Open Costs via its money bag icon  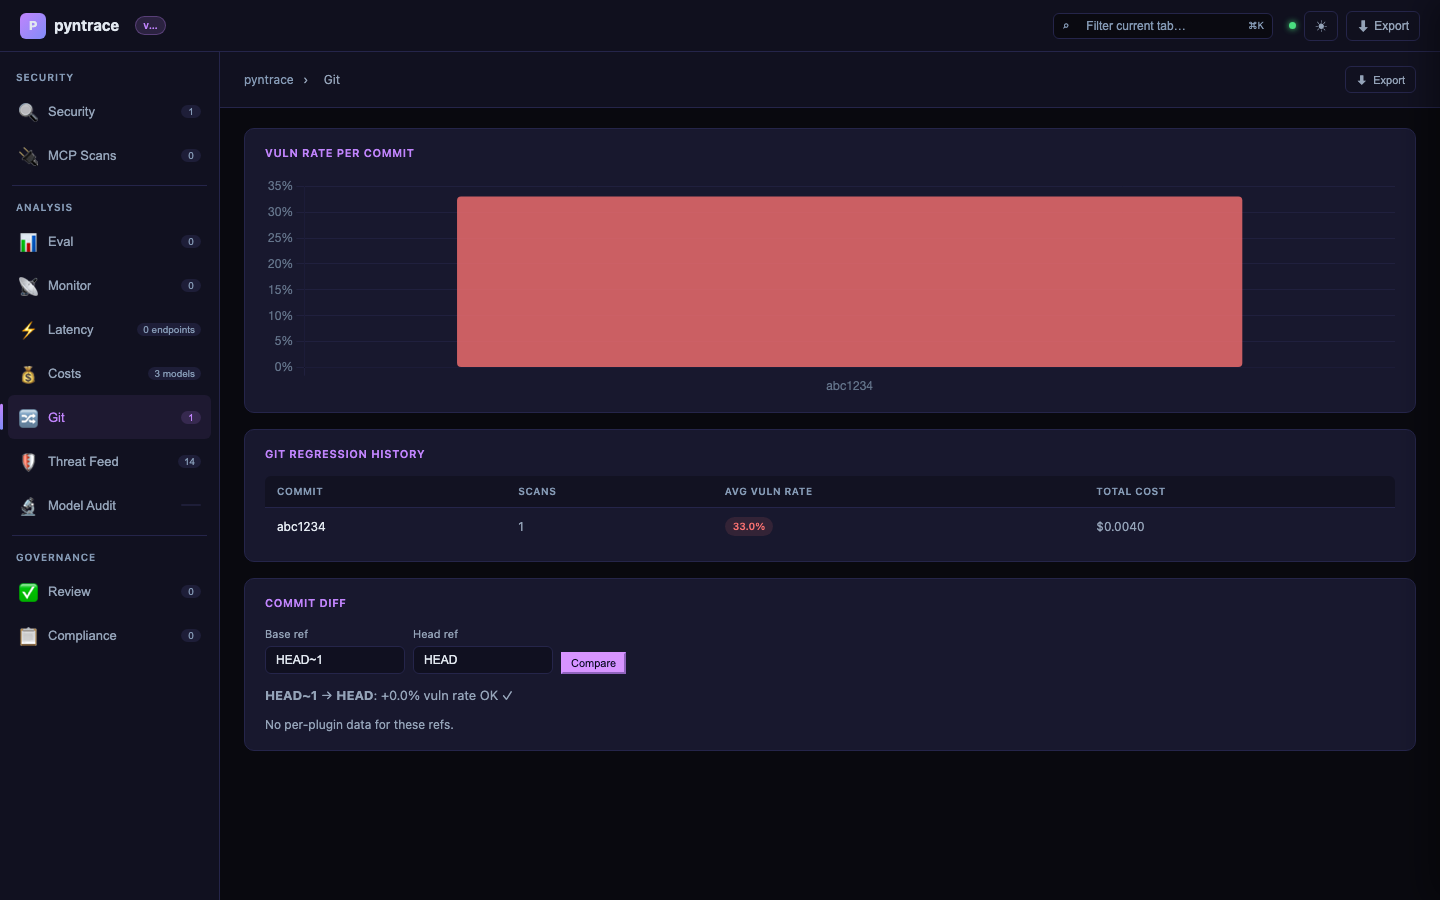pyautogui.click(x=28, y=374)
